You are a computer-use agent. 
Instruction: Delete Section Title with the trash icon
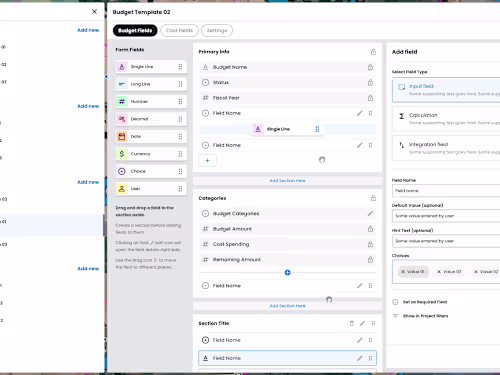tap(352, 323)
